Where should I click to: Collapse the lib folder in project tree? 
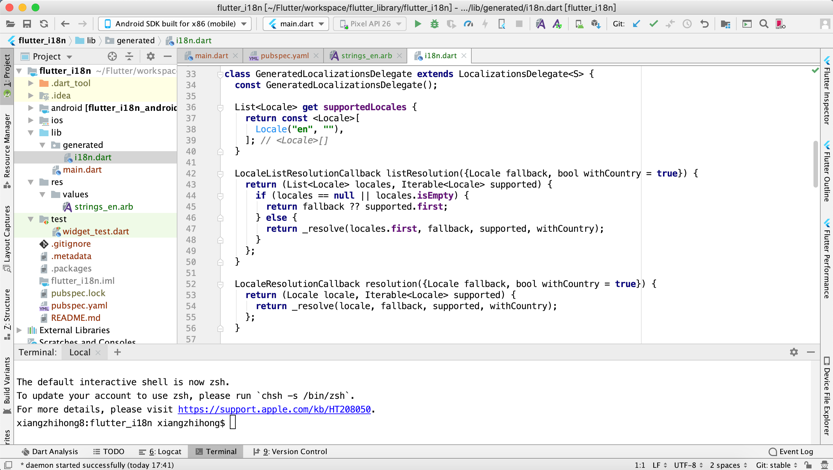tap(31, 133)
